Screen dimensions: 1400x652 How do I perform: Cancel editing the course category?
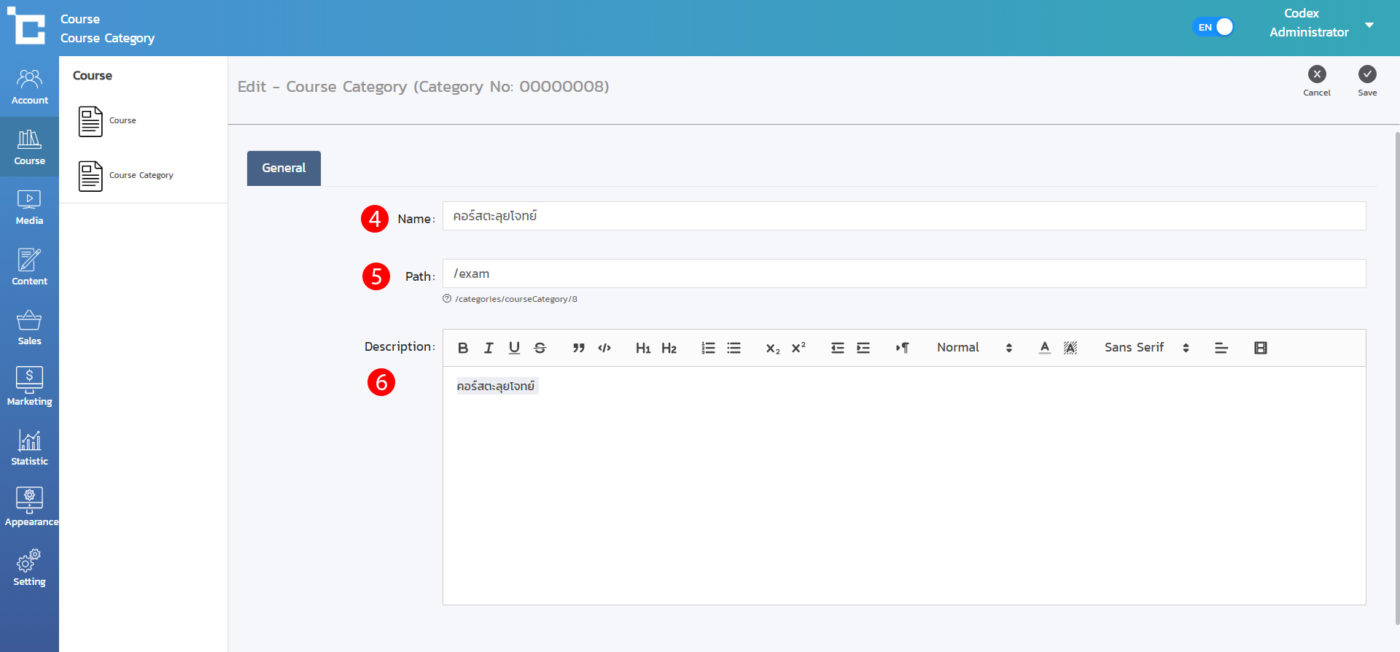point(1317,80)
